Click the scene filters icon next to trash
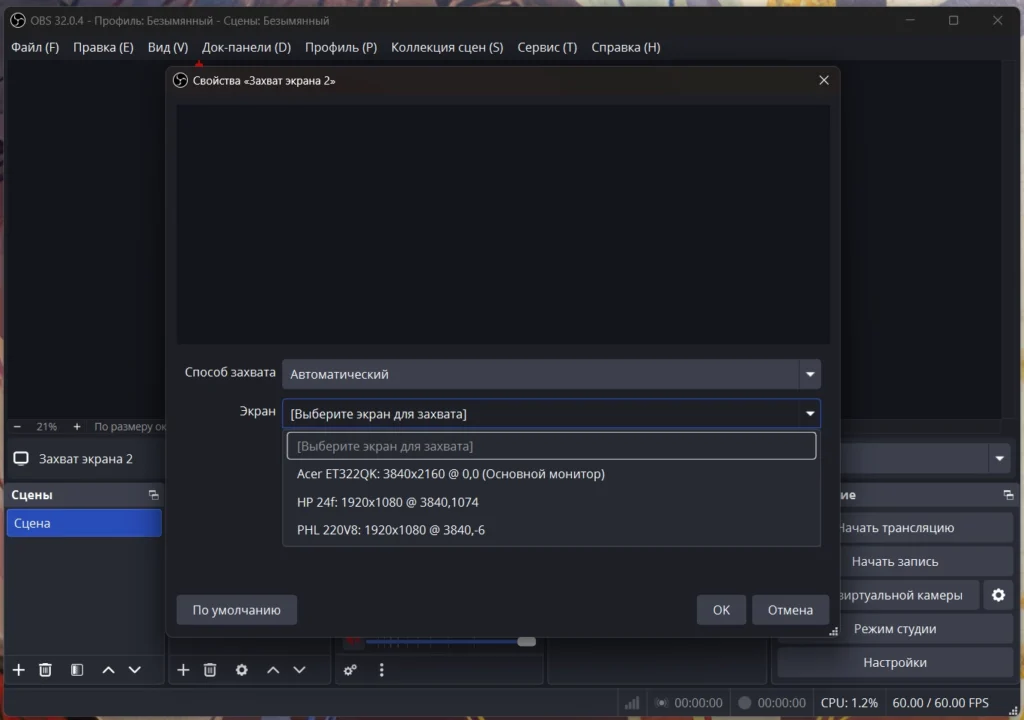 (77, 669)
